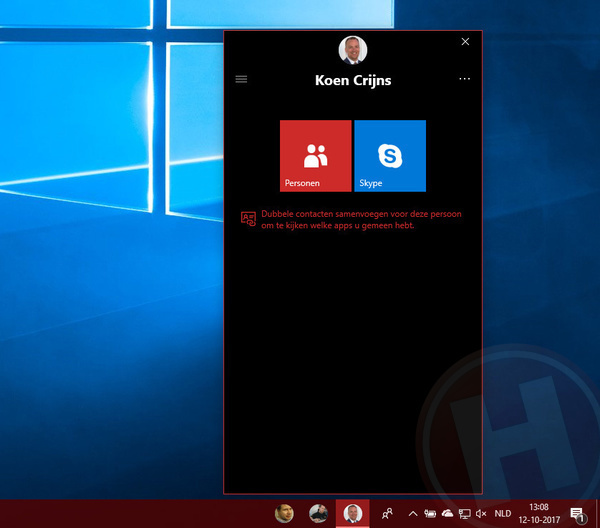Open the Action Center notifications icon
Image resolution: width=600 pixels, height=528 pixels.
coord(578,515)
